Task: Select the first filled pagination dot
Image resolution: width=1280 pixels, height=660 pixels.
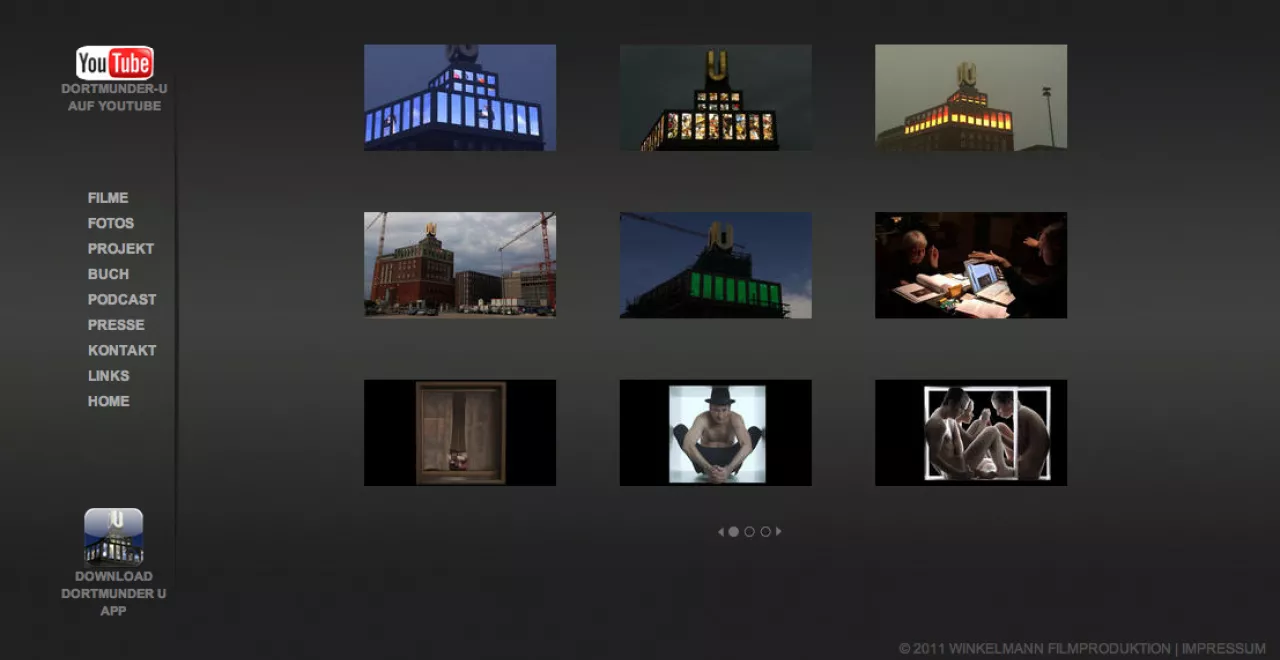Action: pos(733,532)
